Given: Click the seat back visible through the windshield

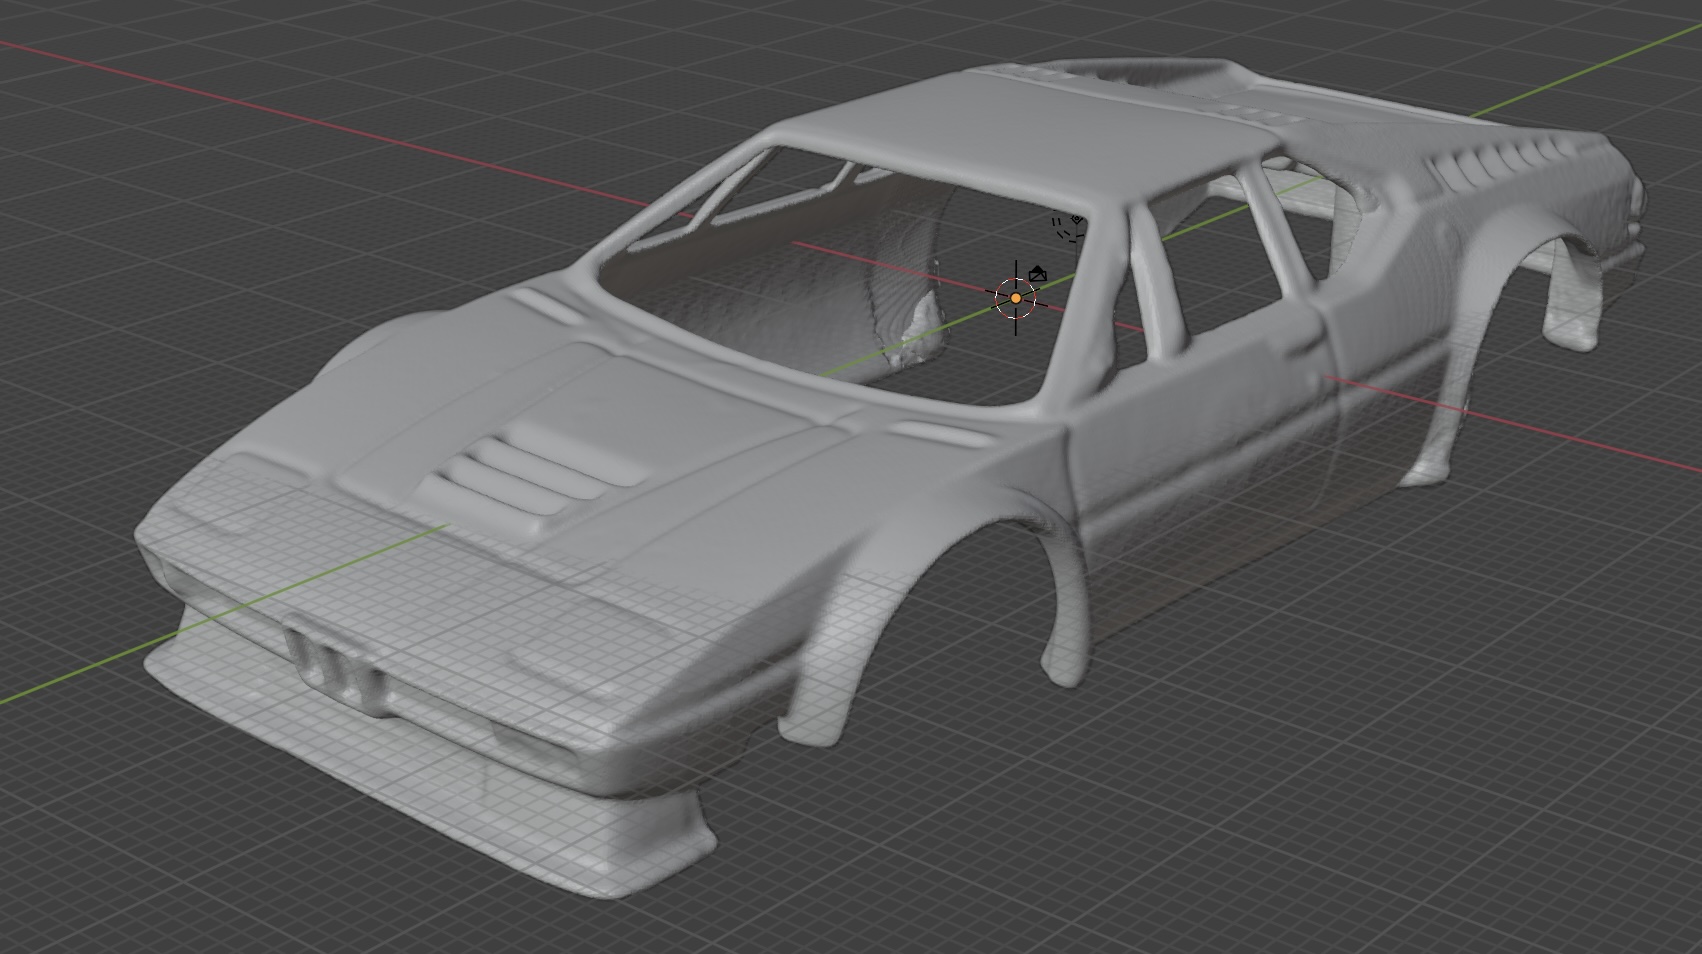Looking at the screenshot, I should pos(905,290).
